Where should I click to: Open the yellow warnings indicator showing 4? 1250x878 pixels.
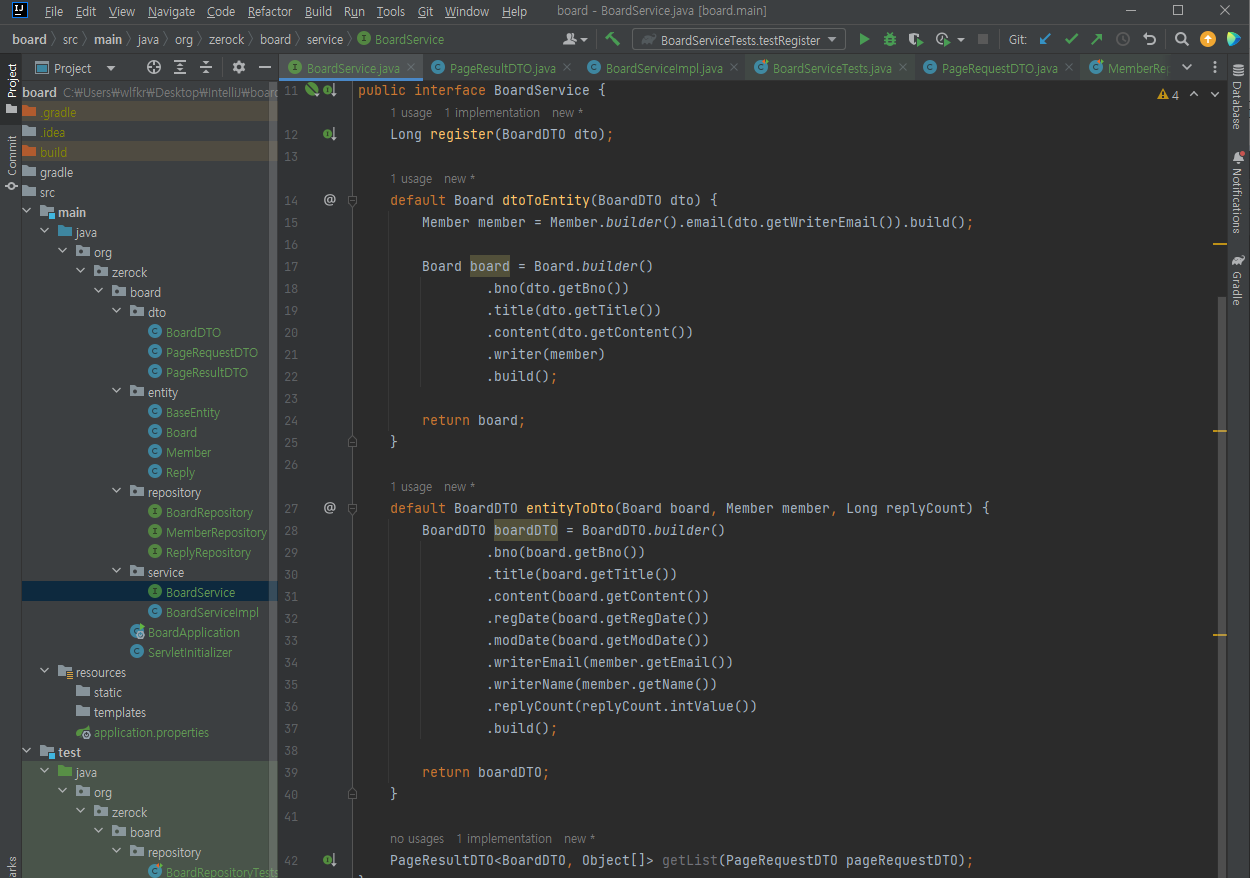point(1168,95)
